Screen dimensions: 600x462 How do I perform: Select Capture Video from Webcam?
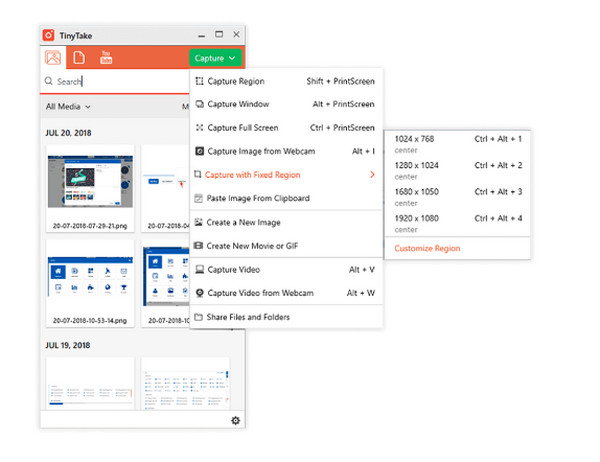tap(286, 293)
